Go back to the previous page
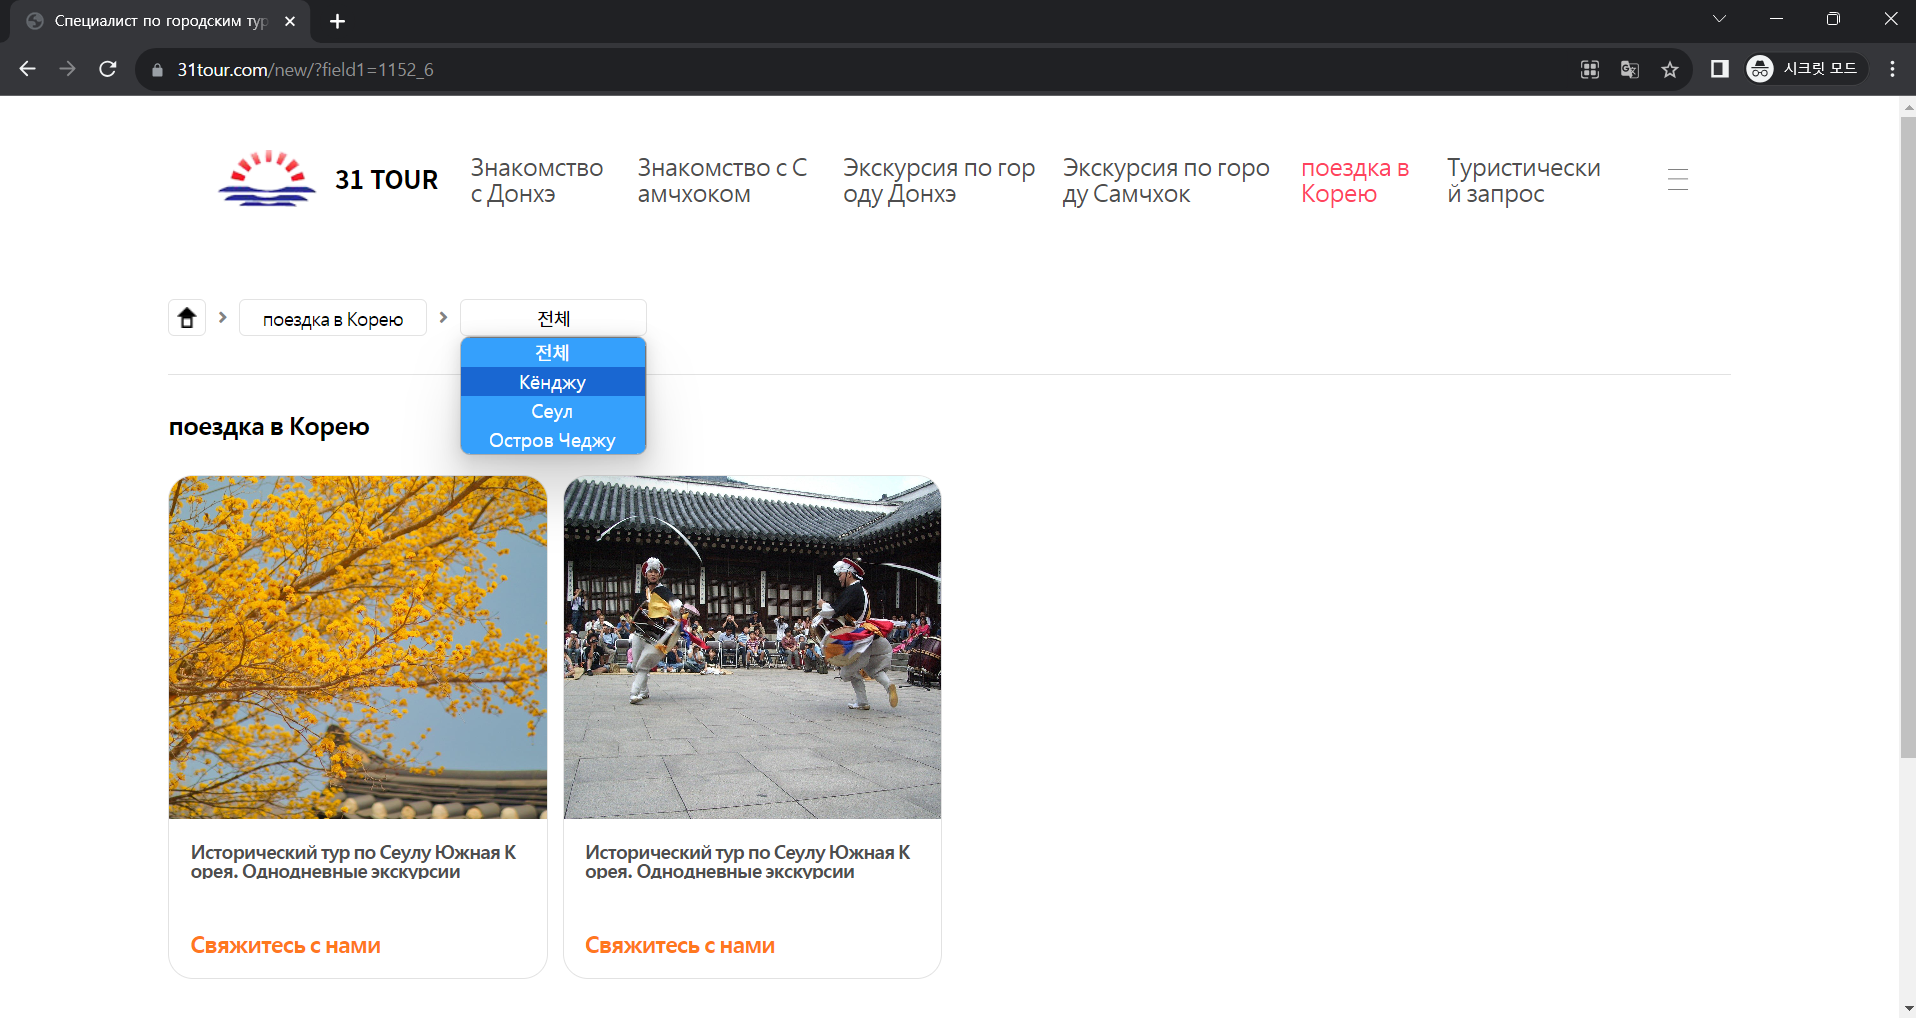1916x1018 pixels. click(28, 69)
